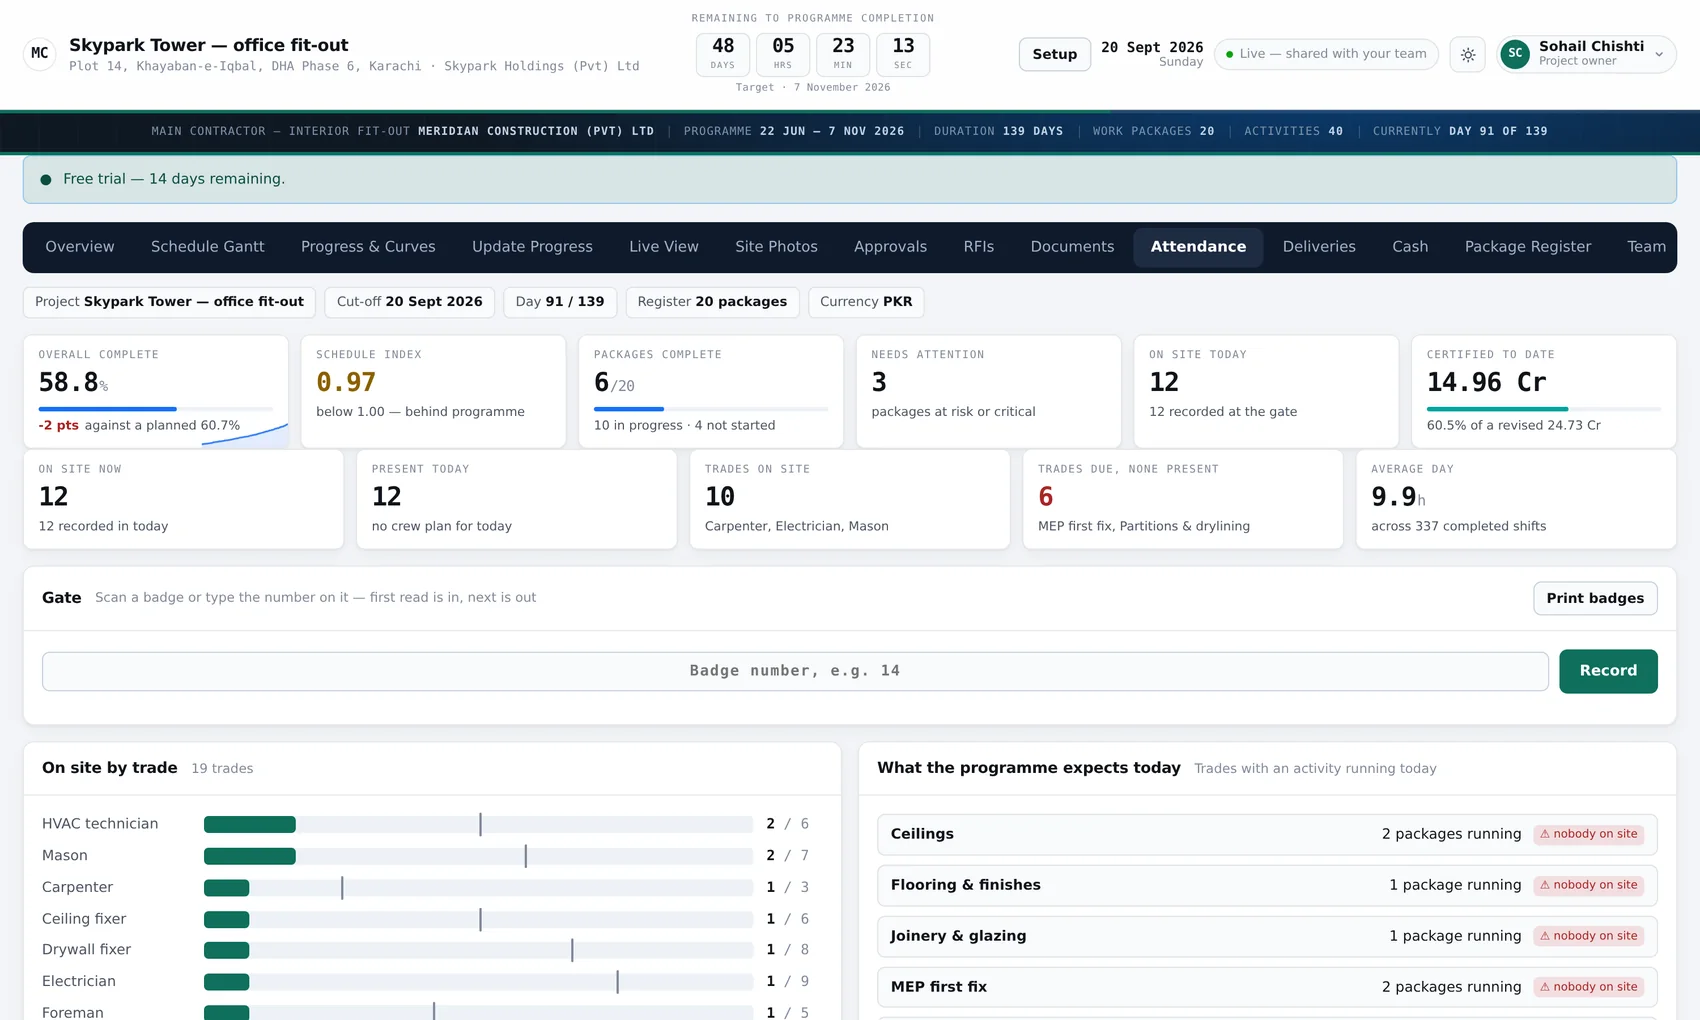Go to Progress & Curves tab
The image size is (1700, 1020).
(x=368, y=247)
